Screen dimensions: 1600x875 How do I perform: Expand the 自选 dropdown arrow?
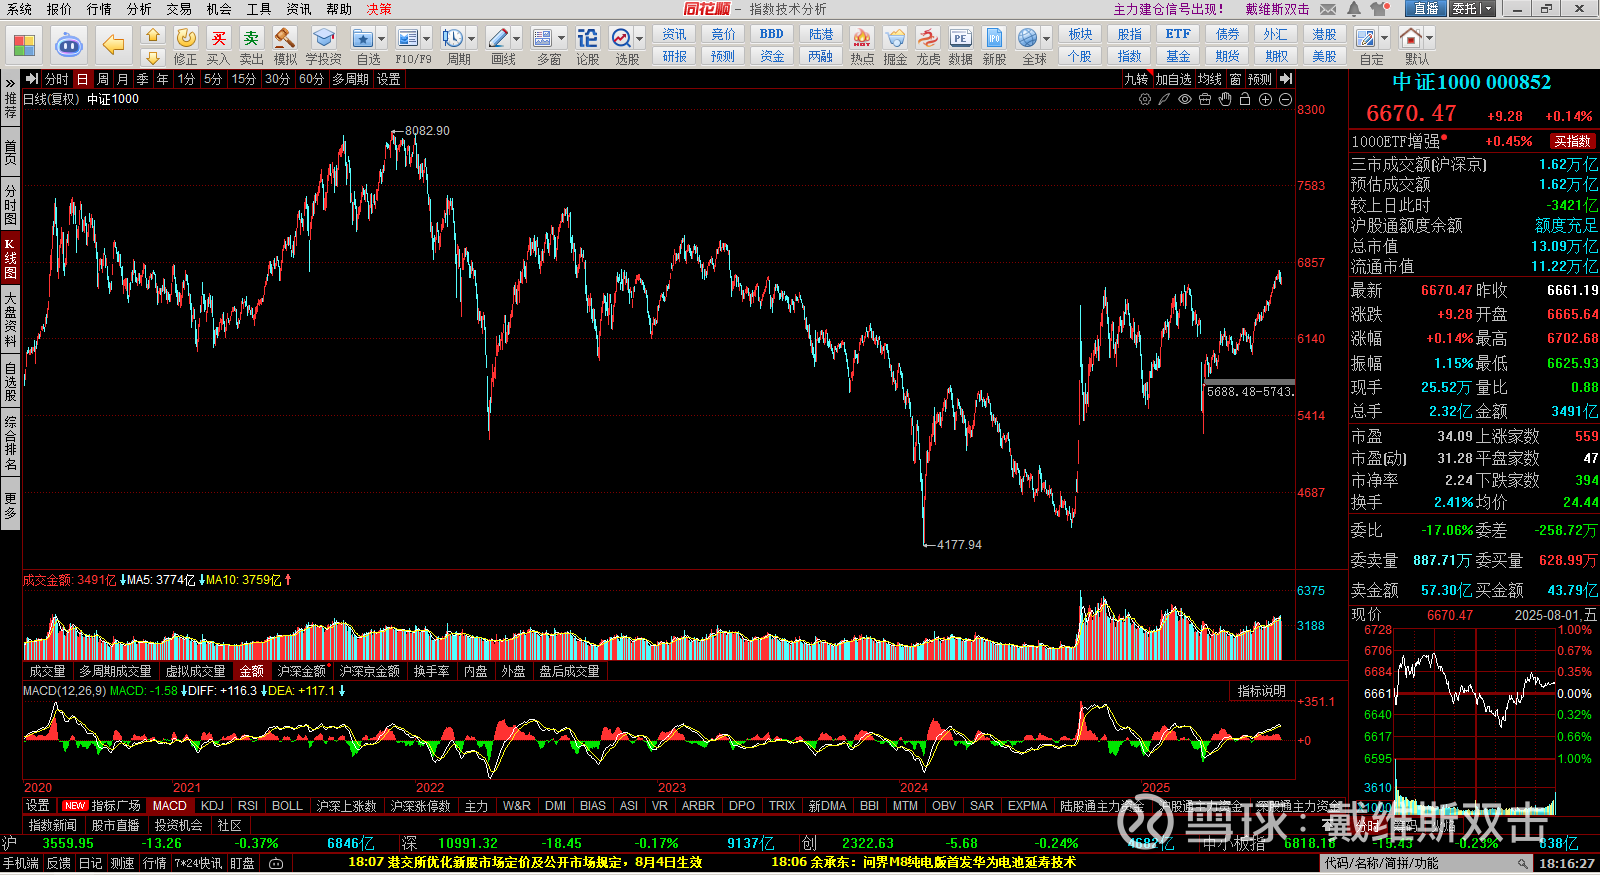(x=382, y=39)
